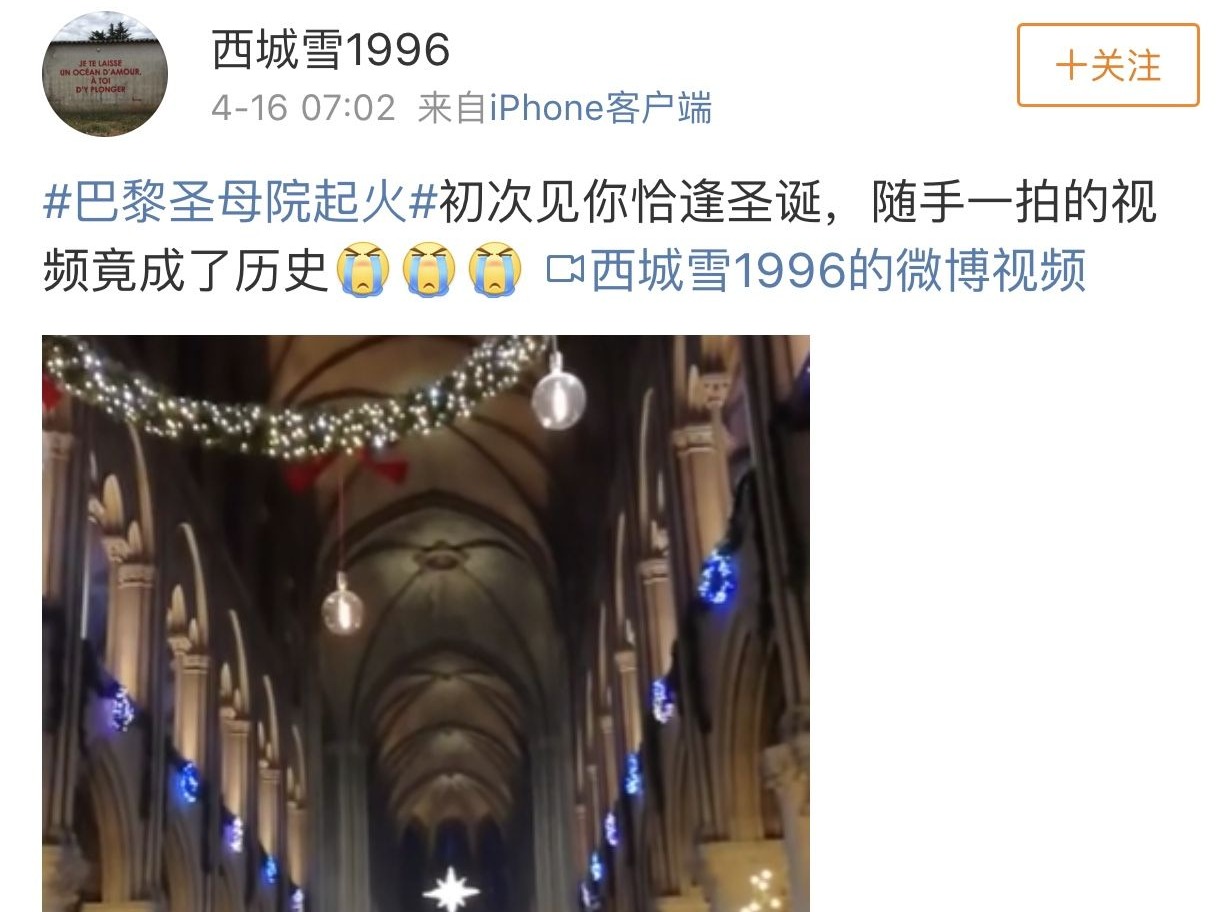Click the text 频竟成了历史 on second line
The height and width of the screenshot is (912, 1217).
tap(187, 270)
